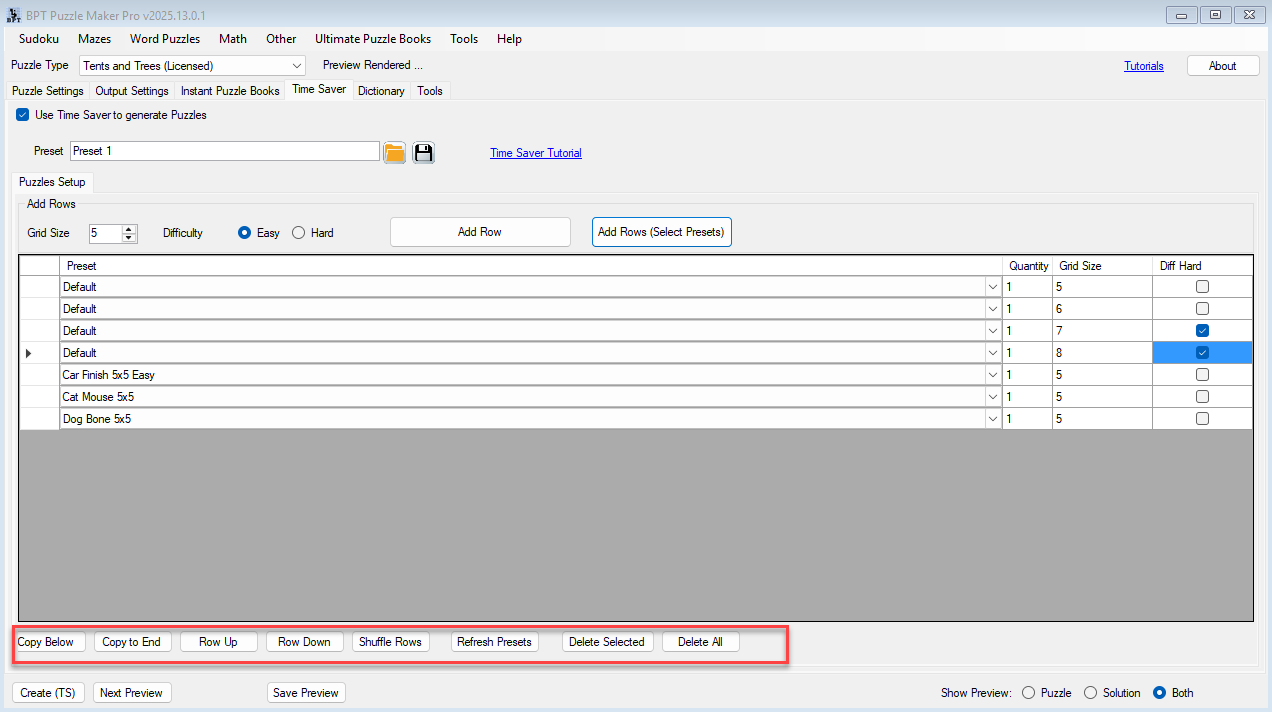Show only Puzzle in preview

click(x=1028, y=693)
